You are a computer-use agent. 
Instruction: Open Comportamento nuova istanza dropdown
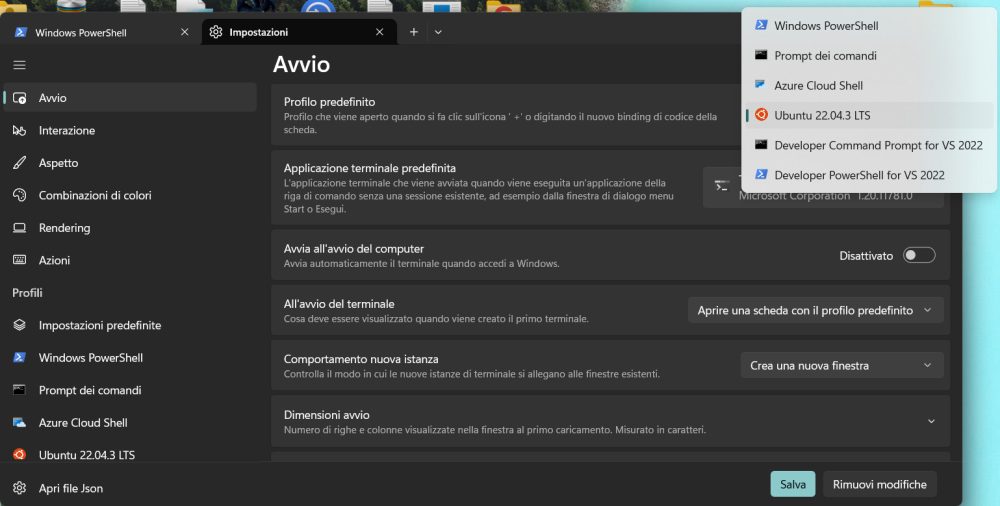click(841, 365)
